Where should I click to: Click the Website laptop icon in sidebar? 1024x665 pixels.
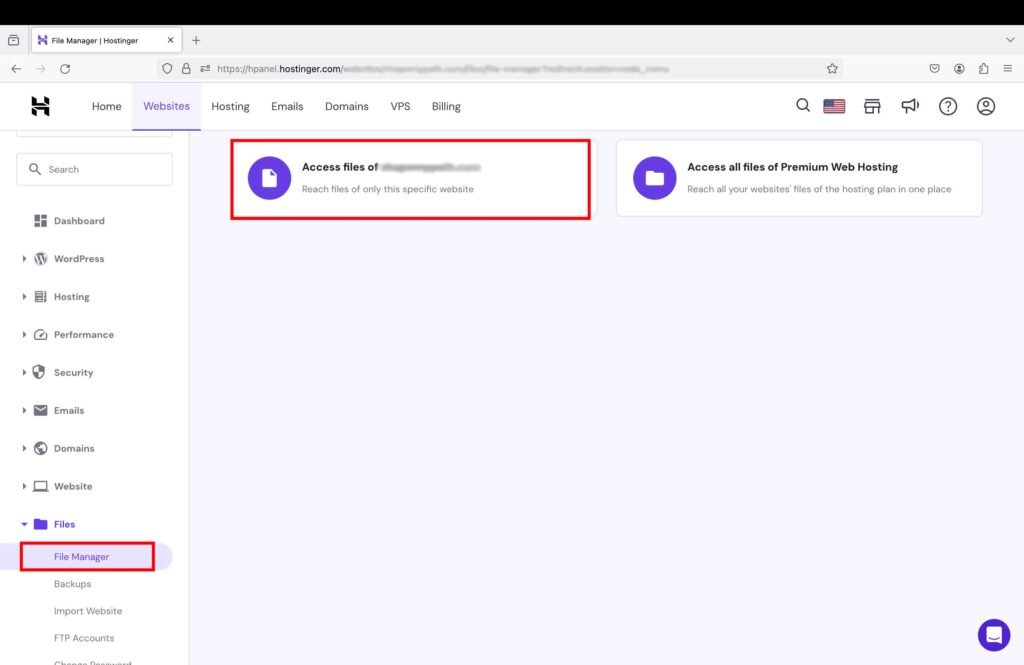pyautogui.click(x=40, y=486)
